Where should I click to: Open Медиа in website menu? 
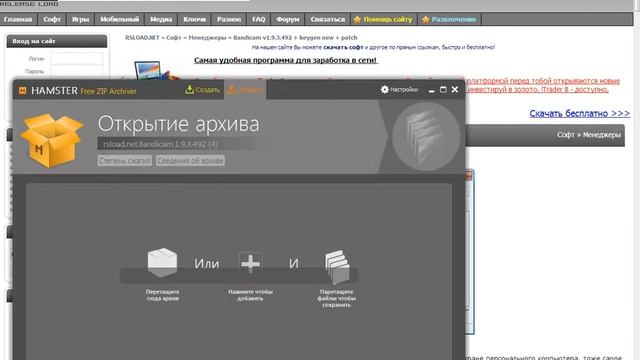[161, 19]
